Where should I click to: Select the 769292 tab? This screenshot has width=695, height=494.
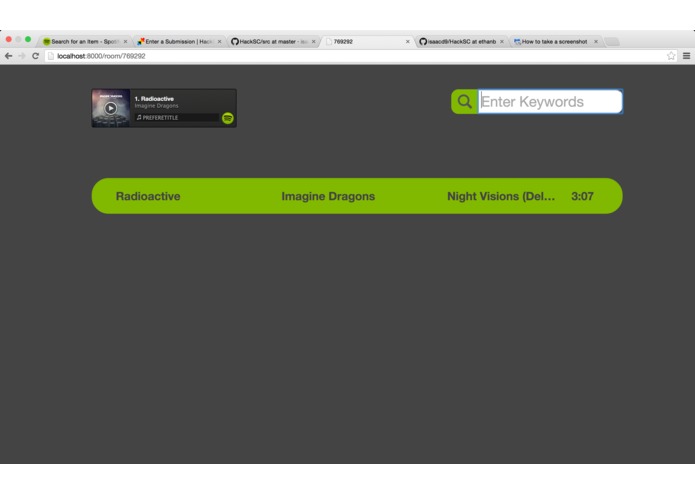point(367,42)
